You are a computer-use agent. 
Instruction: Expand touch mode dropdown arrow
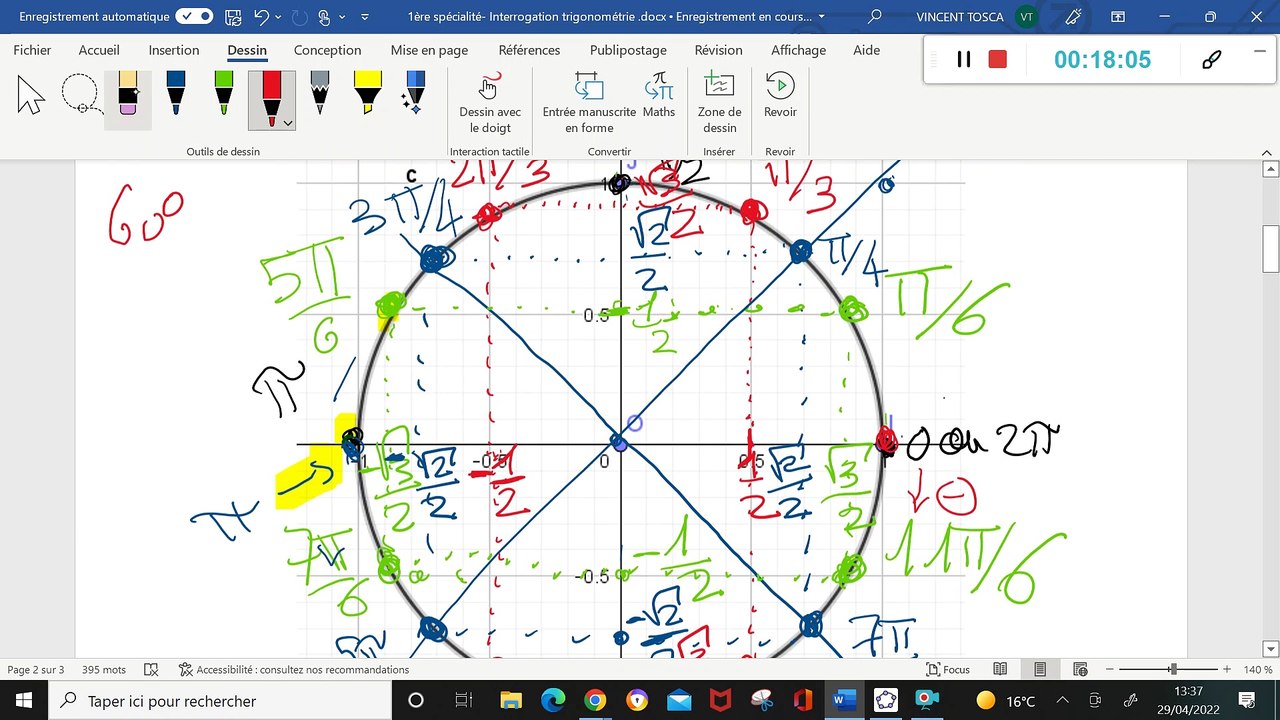click(343, 18)
